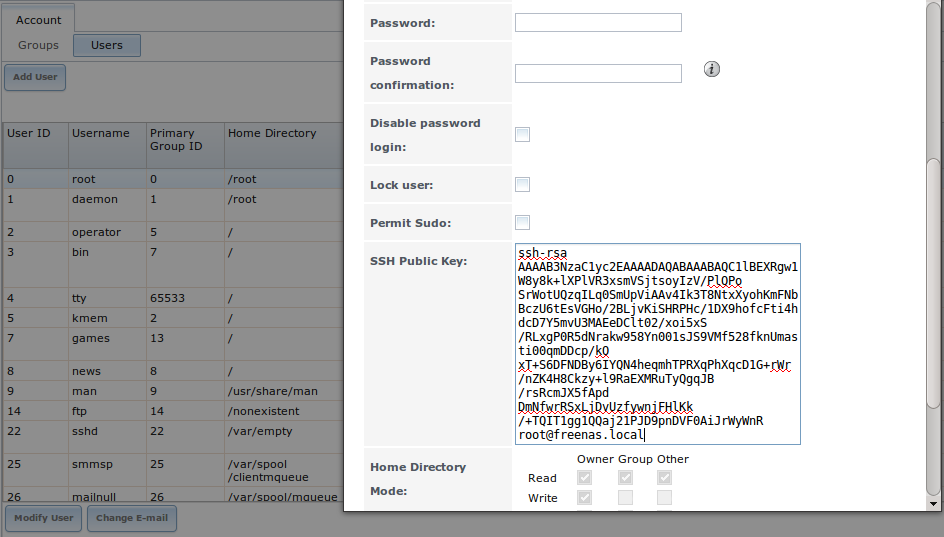This screenshot has height=537, width=944.
Task: Toggle Other Read permission checkbox
Action: tap(664, 478)
